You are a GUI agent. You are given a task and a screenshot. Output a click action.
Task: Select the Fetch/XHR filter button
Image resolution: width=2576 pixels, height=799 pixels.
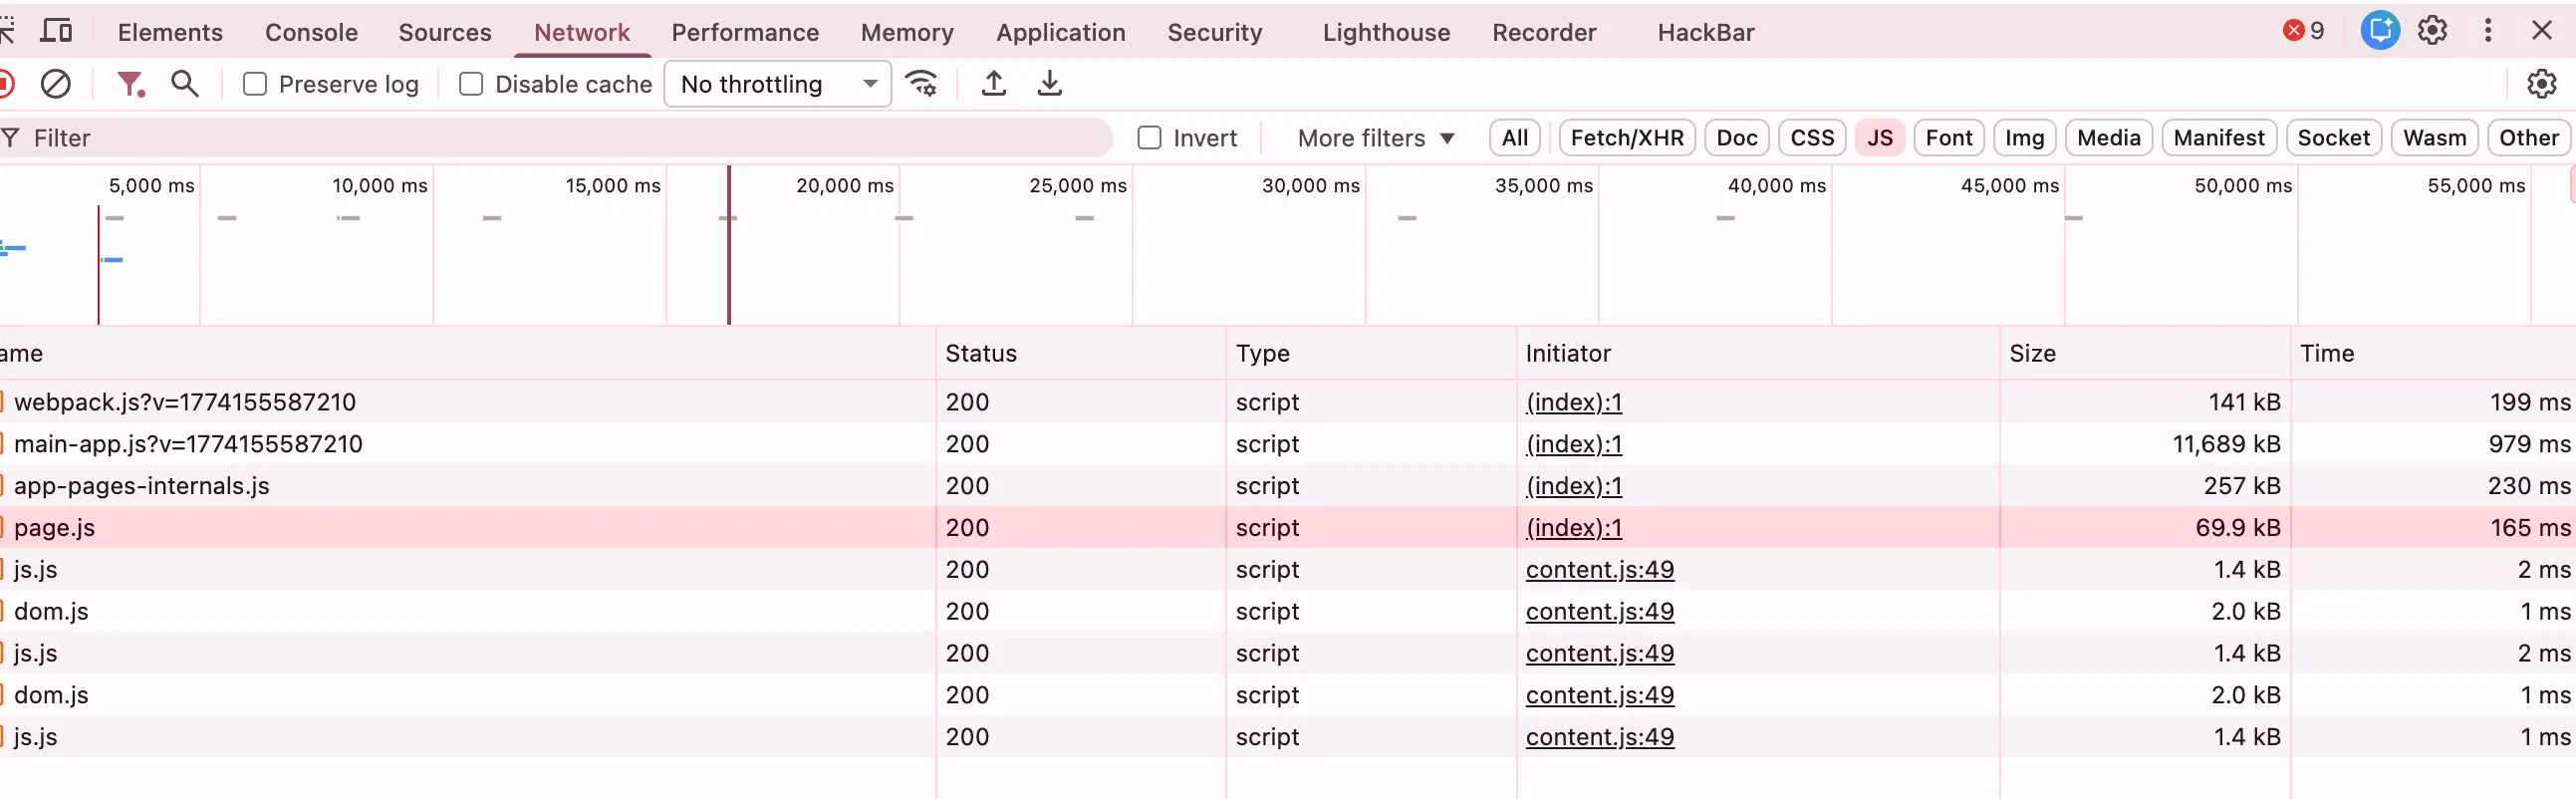pos(1626,138)
